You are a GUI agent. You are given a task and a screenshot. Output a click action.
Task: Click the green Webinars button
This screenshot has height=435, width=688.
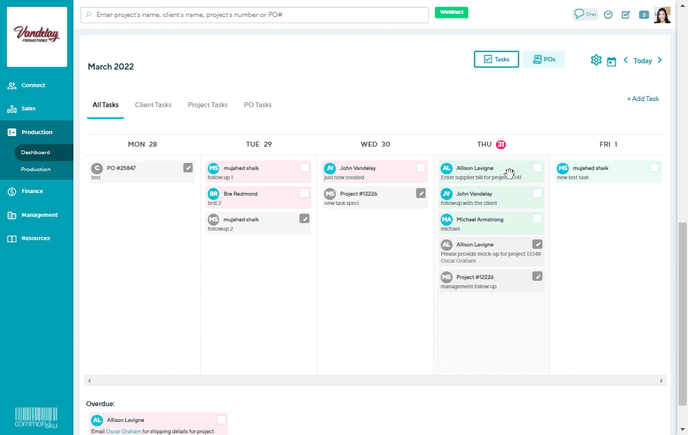[452, 13]
